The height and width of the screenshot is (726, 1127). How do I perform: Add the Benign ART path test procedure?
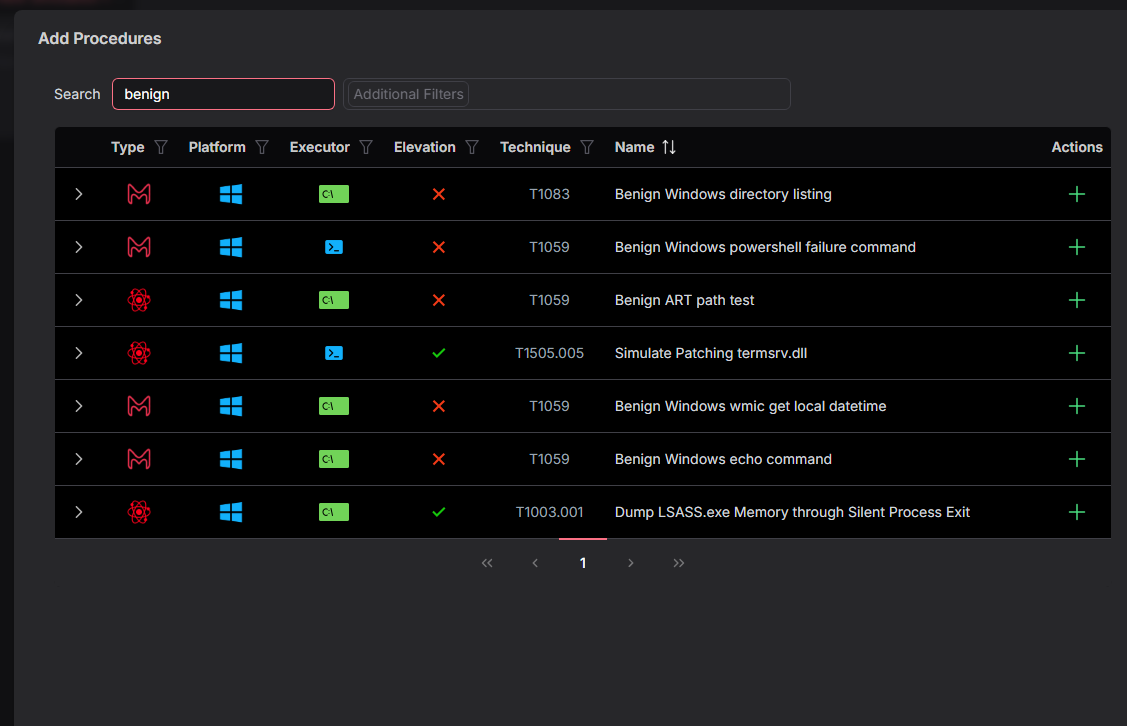click(1077, 300)
